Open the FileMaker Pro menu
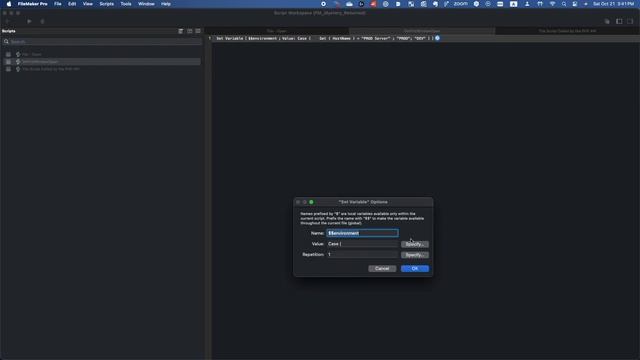The width and height of the screenshot is (640, 360). tap(32, 4)
